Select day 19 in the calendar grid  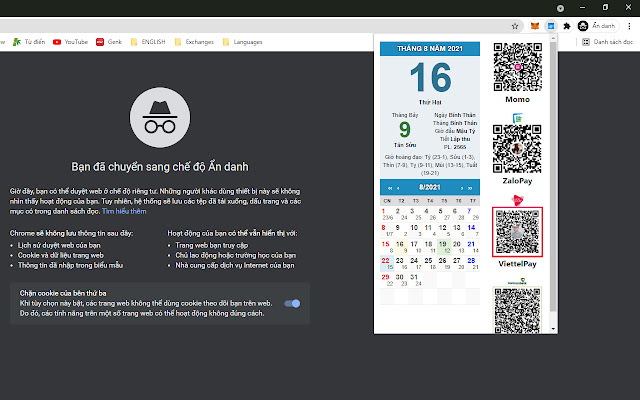444,247
